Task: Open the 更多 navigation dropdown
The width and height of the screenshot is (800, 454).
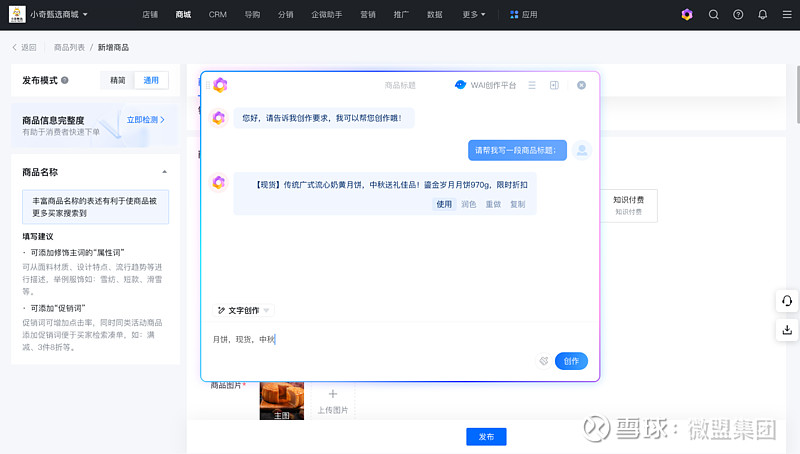Action: point(475,15)
